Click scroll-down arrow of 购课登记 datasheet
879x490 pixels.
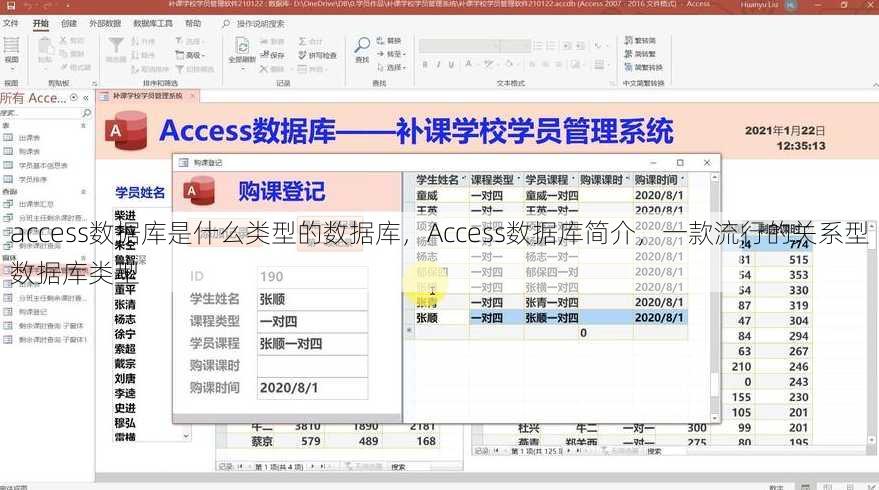click(x=715, y=418)
